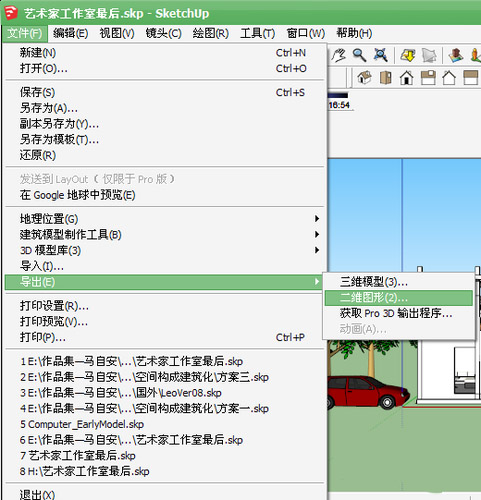
Task: Click the shadow time slider bar above 16:54
Action: pyautogui.click(x=338, y=95)
